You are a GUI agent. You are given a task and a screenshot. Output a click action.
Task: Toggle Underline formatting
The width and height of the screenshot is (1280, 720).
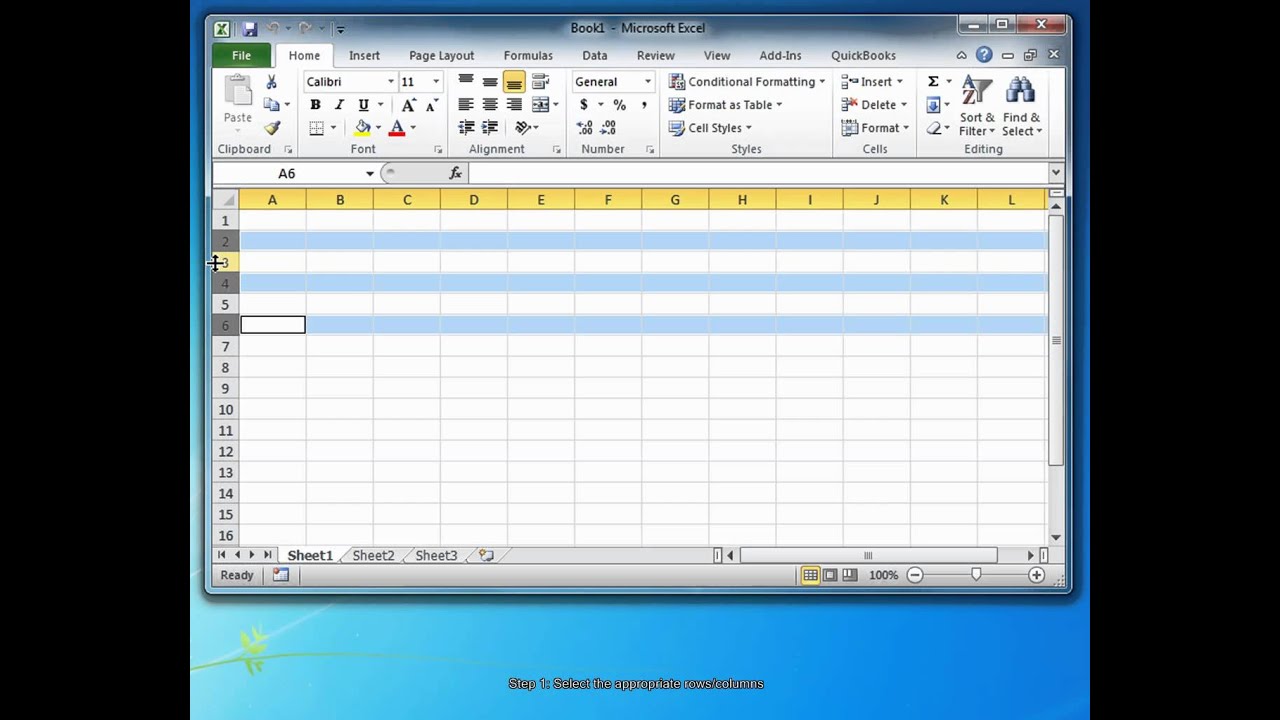tap(363, 105)
